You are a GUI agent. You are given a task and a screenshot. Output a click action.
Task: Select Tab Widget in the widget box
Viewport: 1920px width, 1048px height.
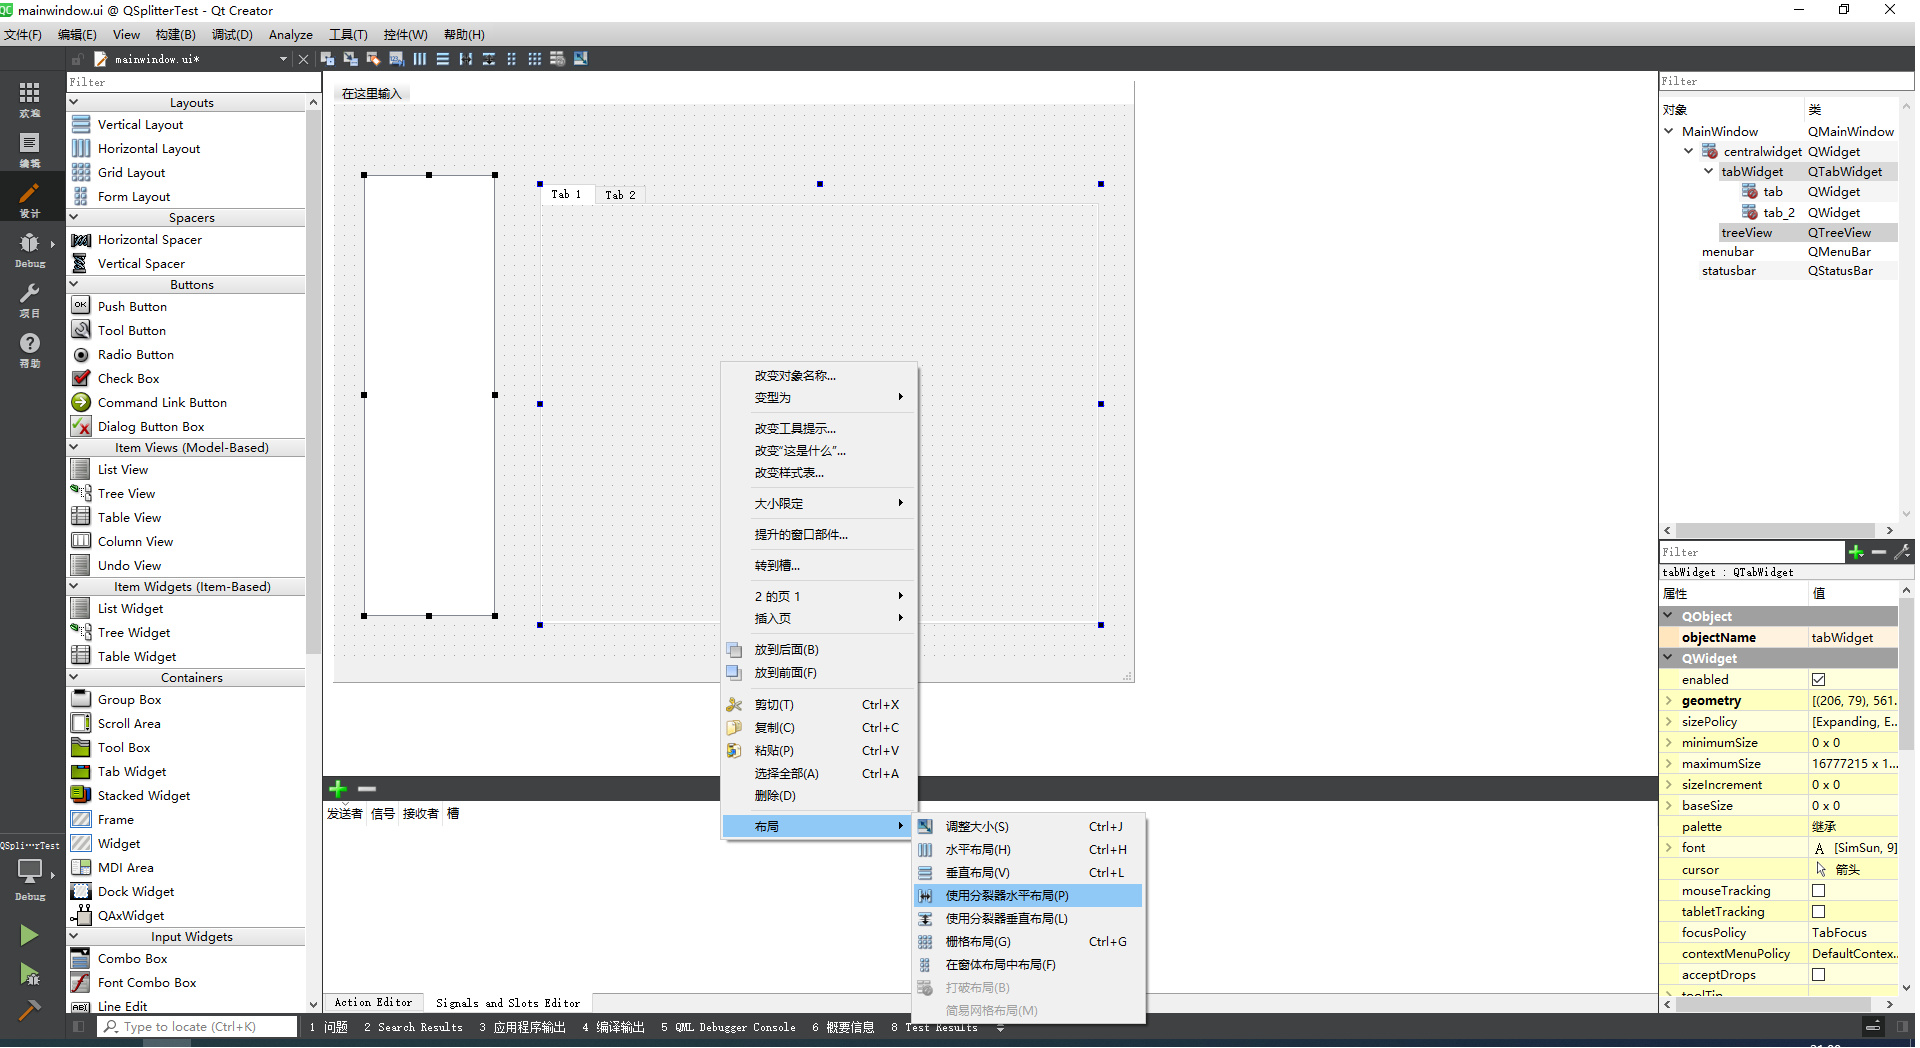click(x=131, y=772)
